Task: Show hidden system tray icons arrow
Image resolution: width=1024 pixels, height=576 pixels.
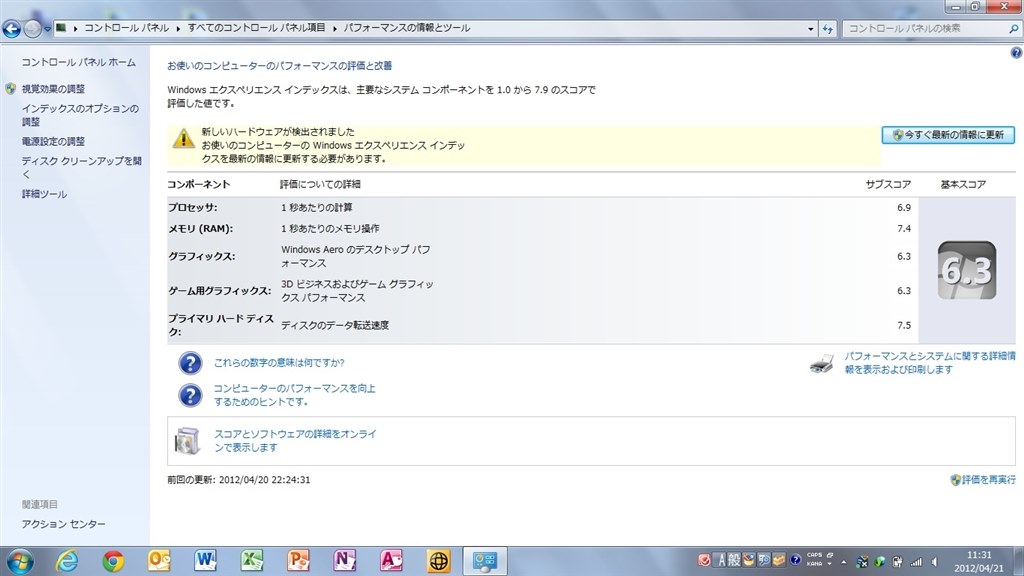Action: (x=843, y=562)
